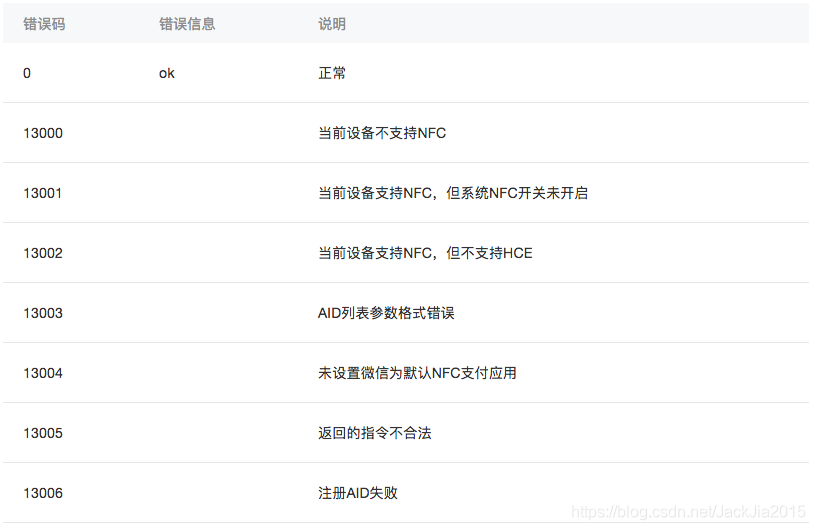
Task: Select the 正常 description text
Action: [332, 73]
